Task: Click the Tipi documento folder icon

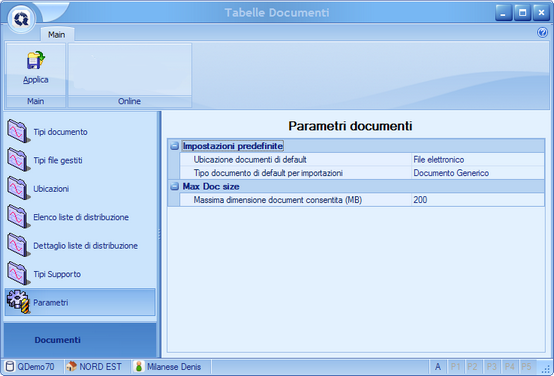Action: click(x=18, y=131)
